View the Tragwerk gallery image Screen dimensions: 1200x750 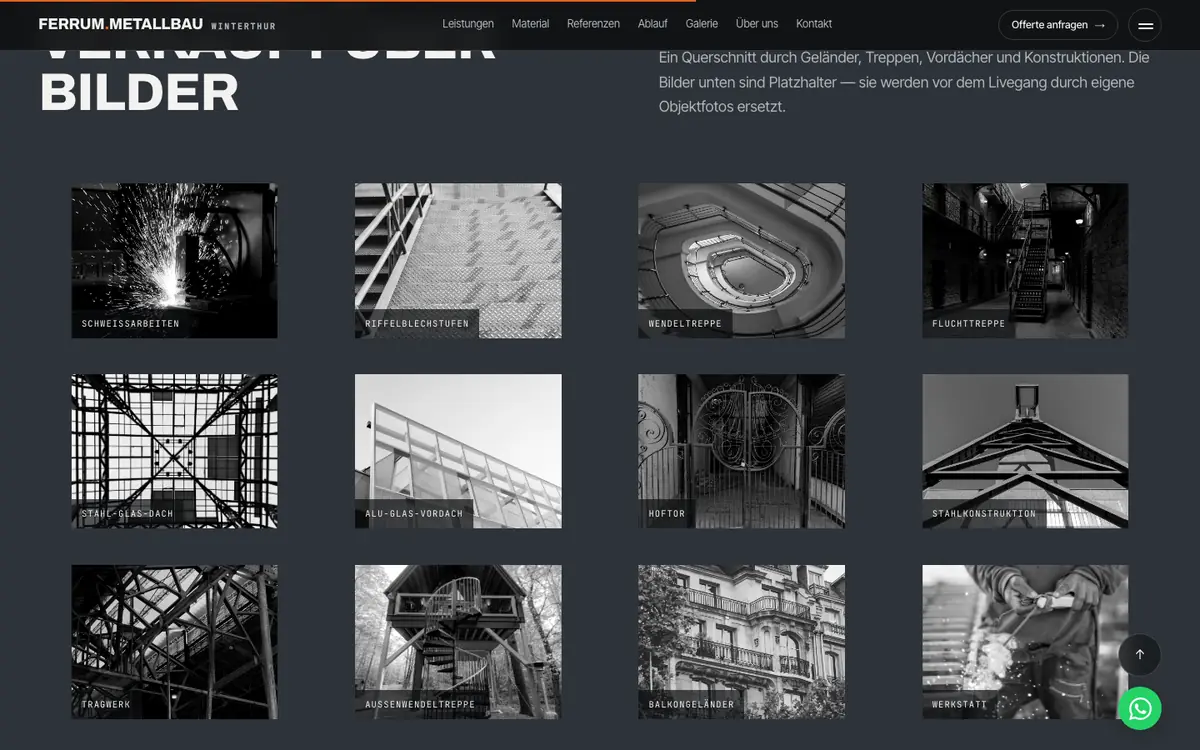[175, 642]
